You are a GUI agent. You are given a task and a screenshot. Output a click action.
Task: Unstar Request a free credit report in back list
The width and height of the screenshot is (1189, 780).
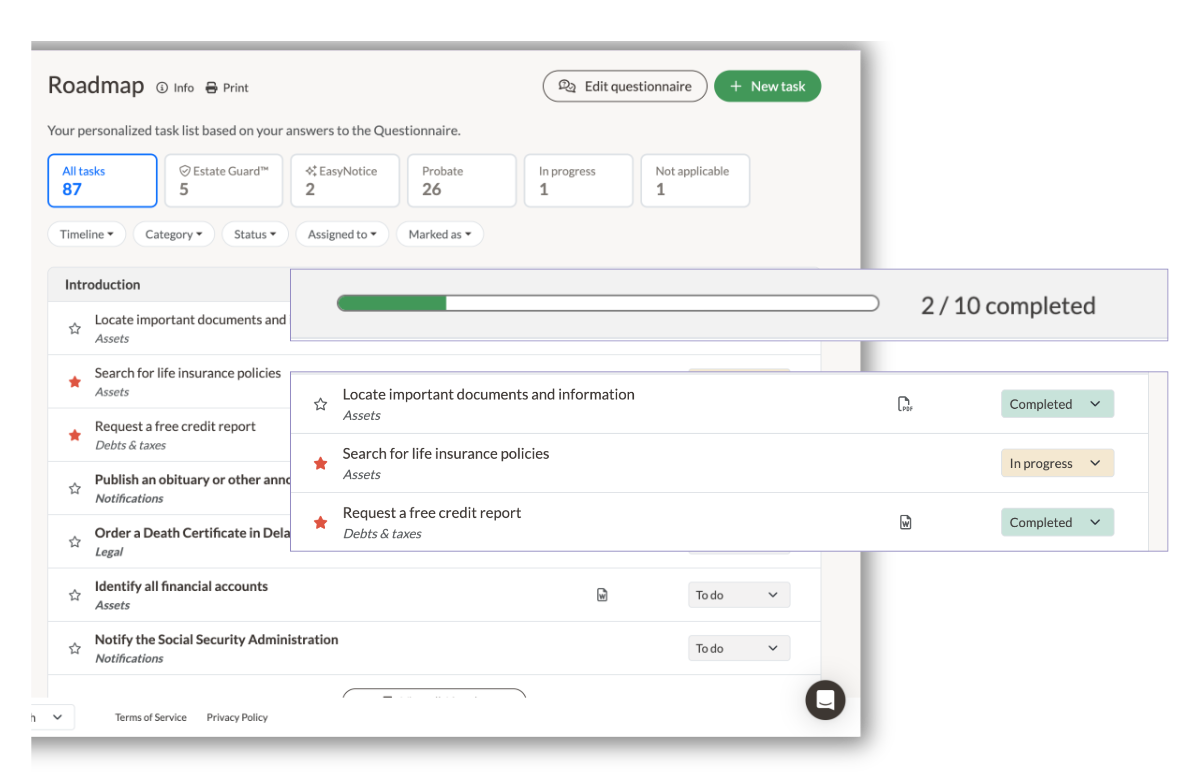point(74,435)
